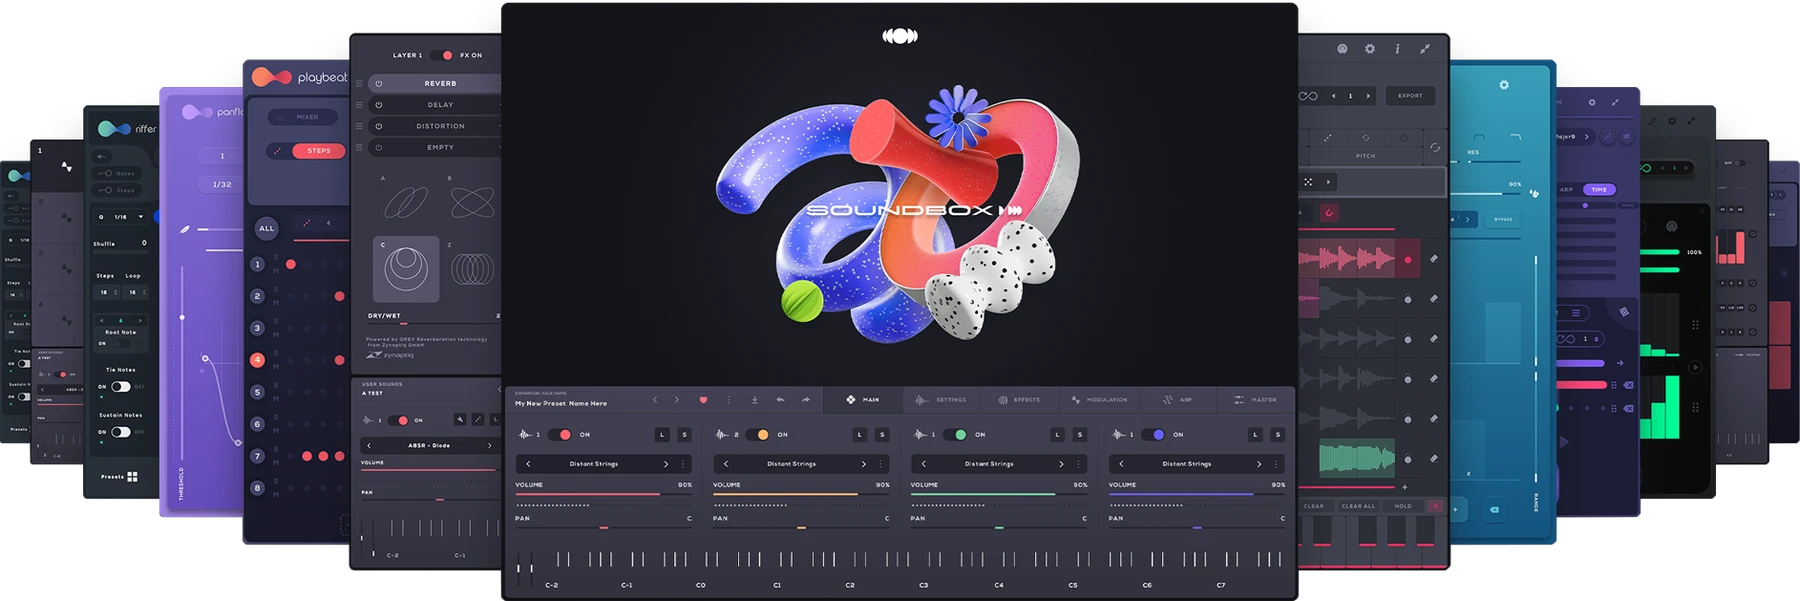Click next sound arrow on red layer selector
Viewport: 1800px width, 601px height.
point(666,464)
